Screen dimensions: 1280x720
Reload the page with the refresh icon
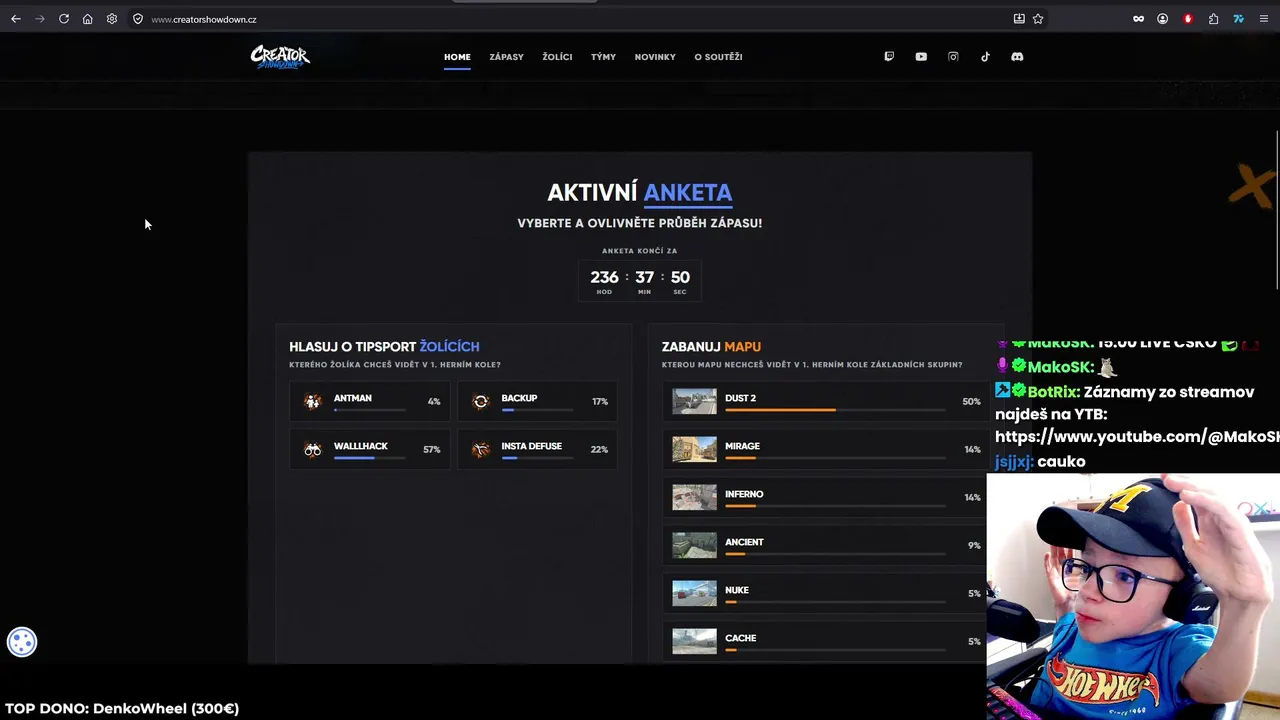(x=64, y=19)
